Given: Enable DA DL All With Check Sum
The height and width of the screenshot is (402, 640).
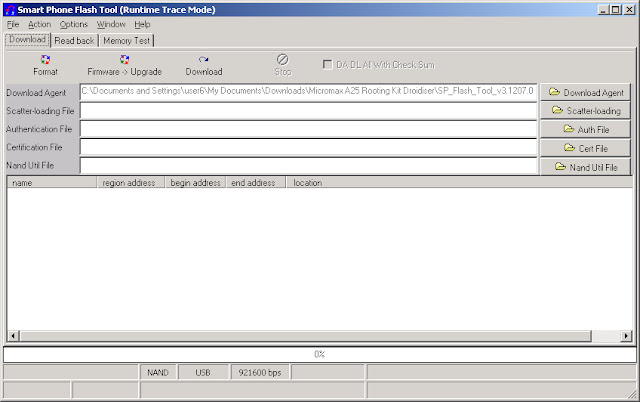Looking at the screenshot, I should pyautogui.click(x=327, y=64).
